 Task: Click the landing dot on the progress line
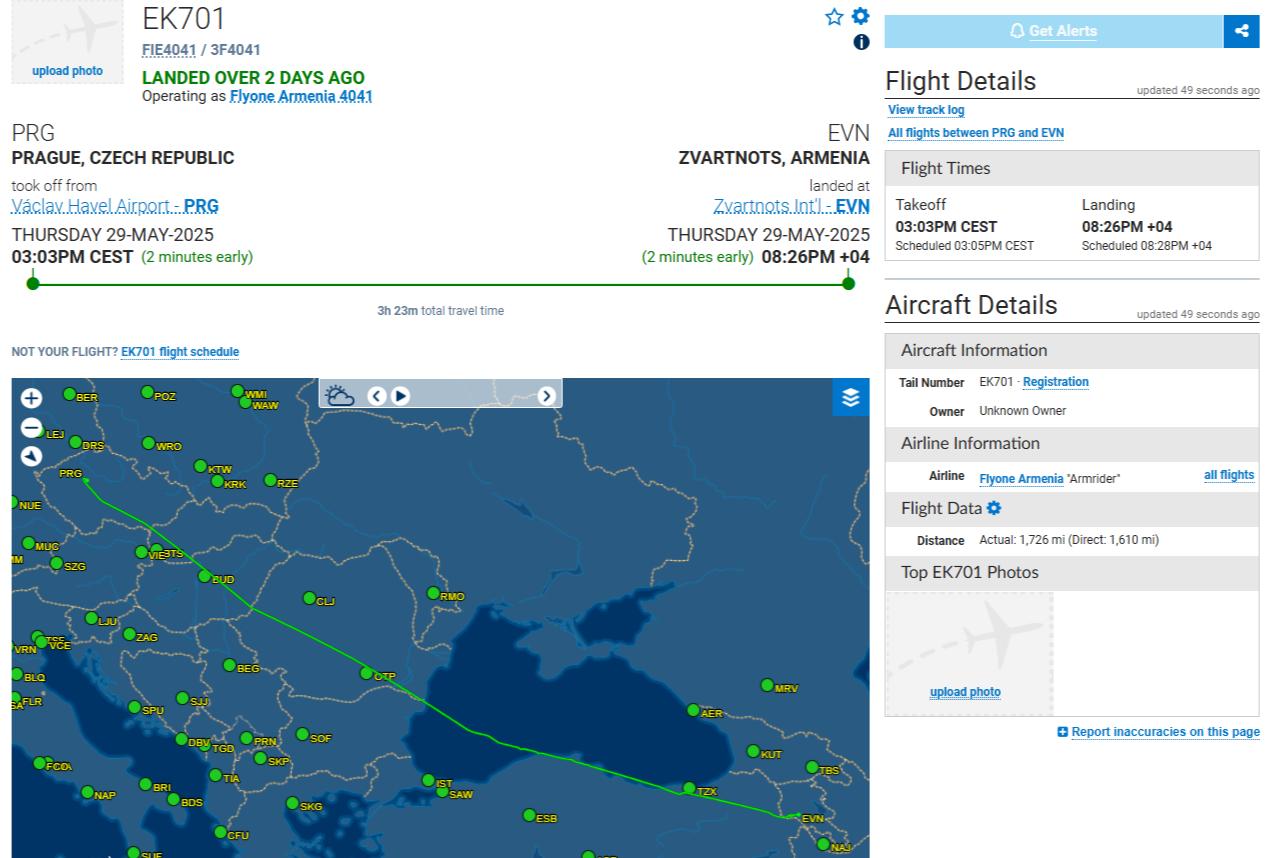(849, 283)
